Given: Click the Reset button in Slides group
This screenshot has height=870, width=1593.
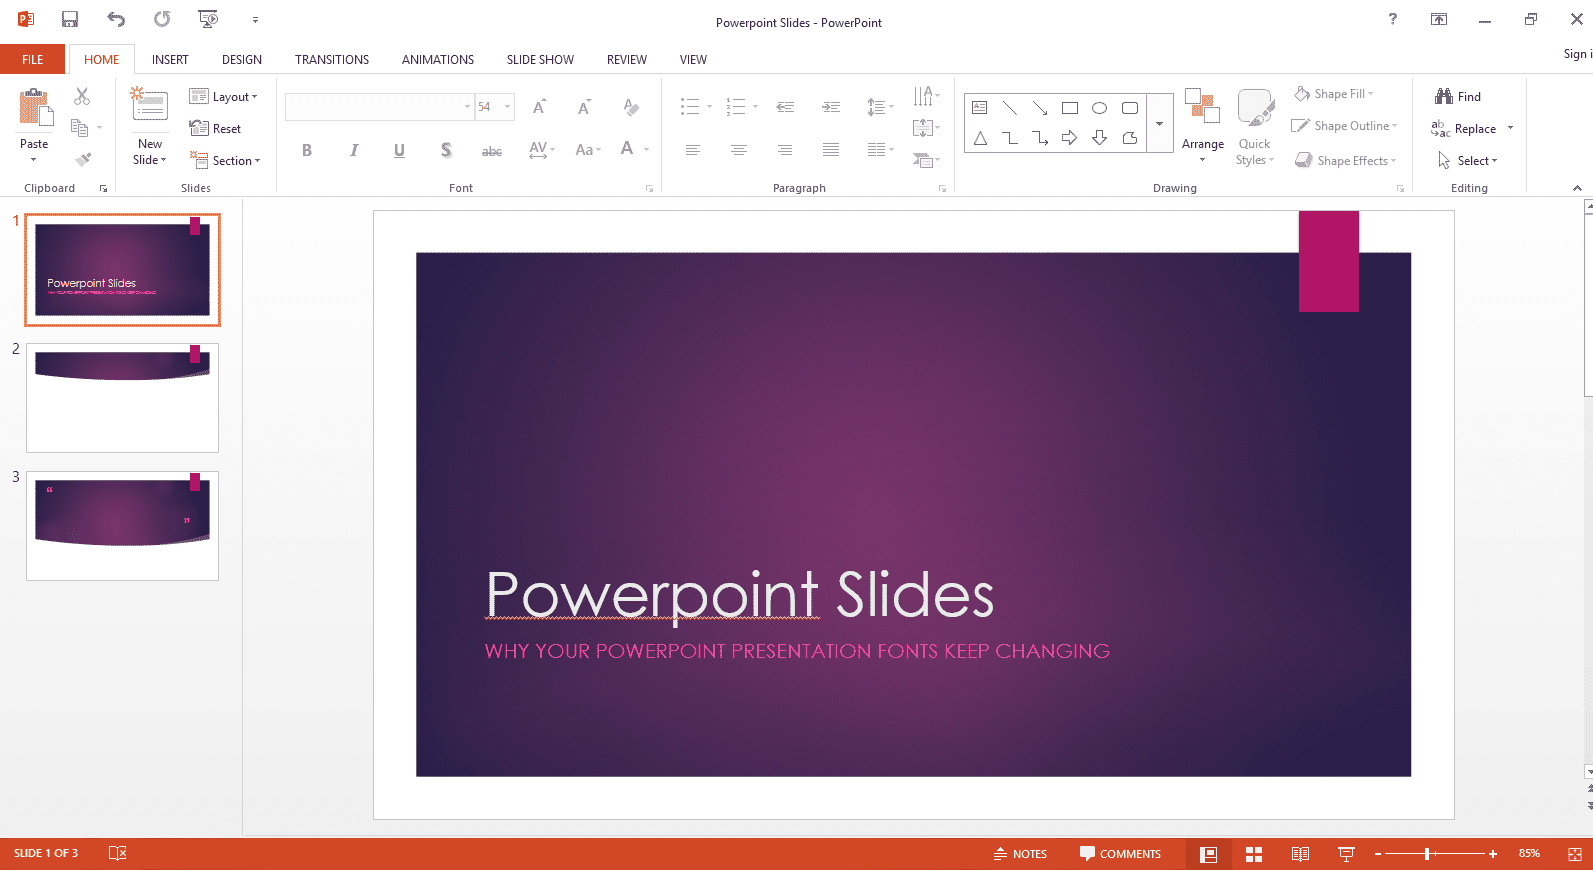Looking at the screenshot, I should click(216, 129).
